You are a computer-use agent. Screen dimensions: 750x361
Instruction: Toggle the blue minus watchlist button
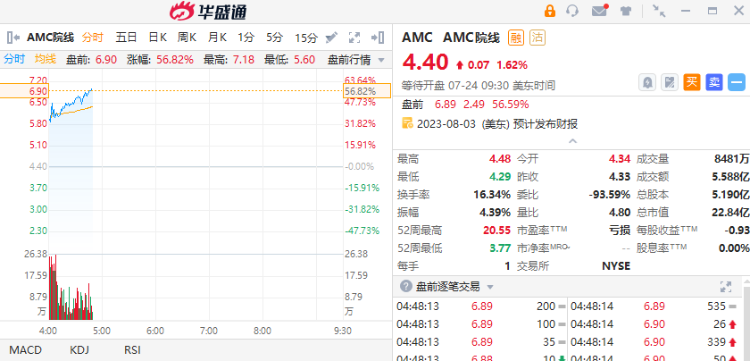737,83
